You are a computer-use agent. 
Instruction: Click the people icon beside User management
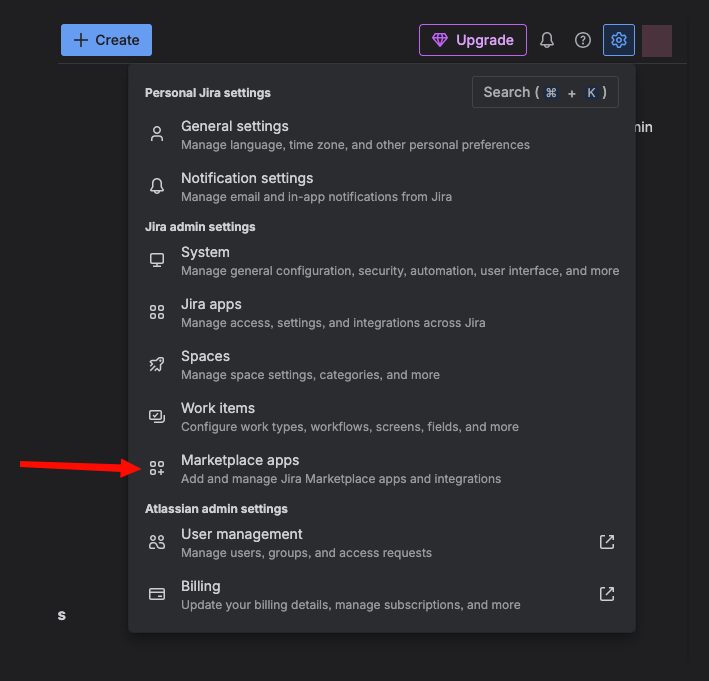click(157, 542)
